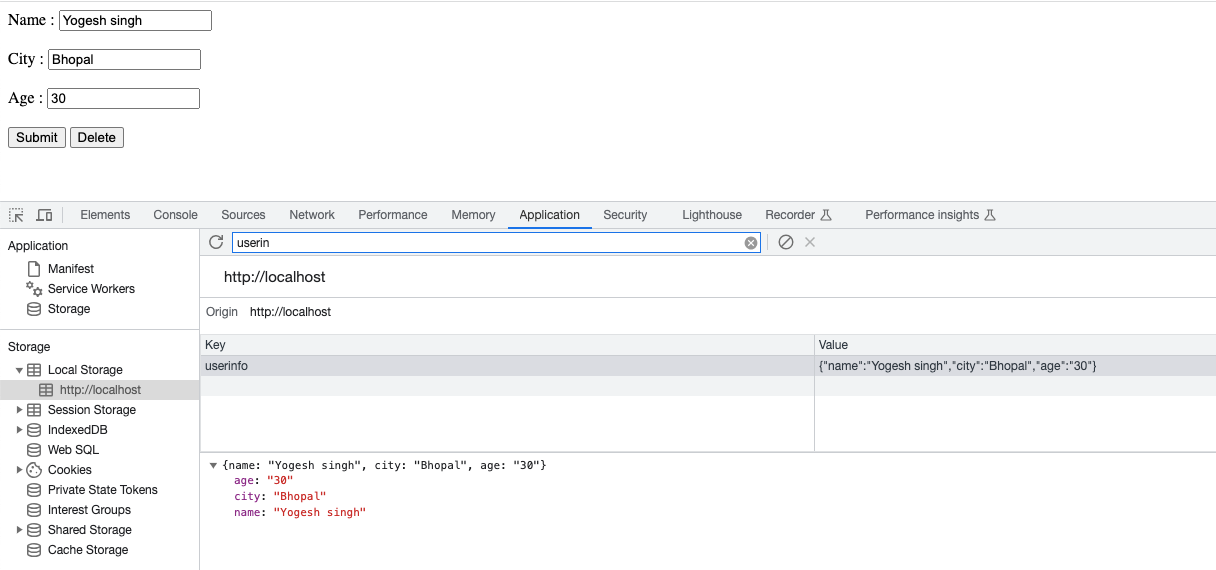Switch to the Lighthouse tab
Screen dimensions: 1216x570
pos(712,215)
